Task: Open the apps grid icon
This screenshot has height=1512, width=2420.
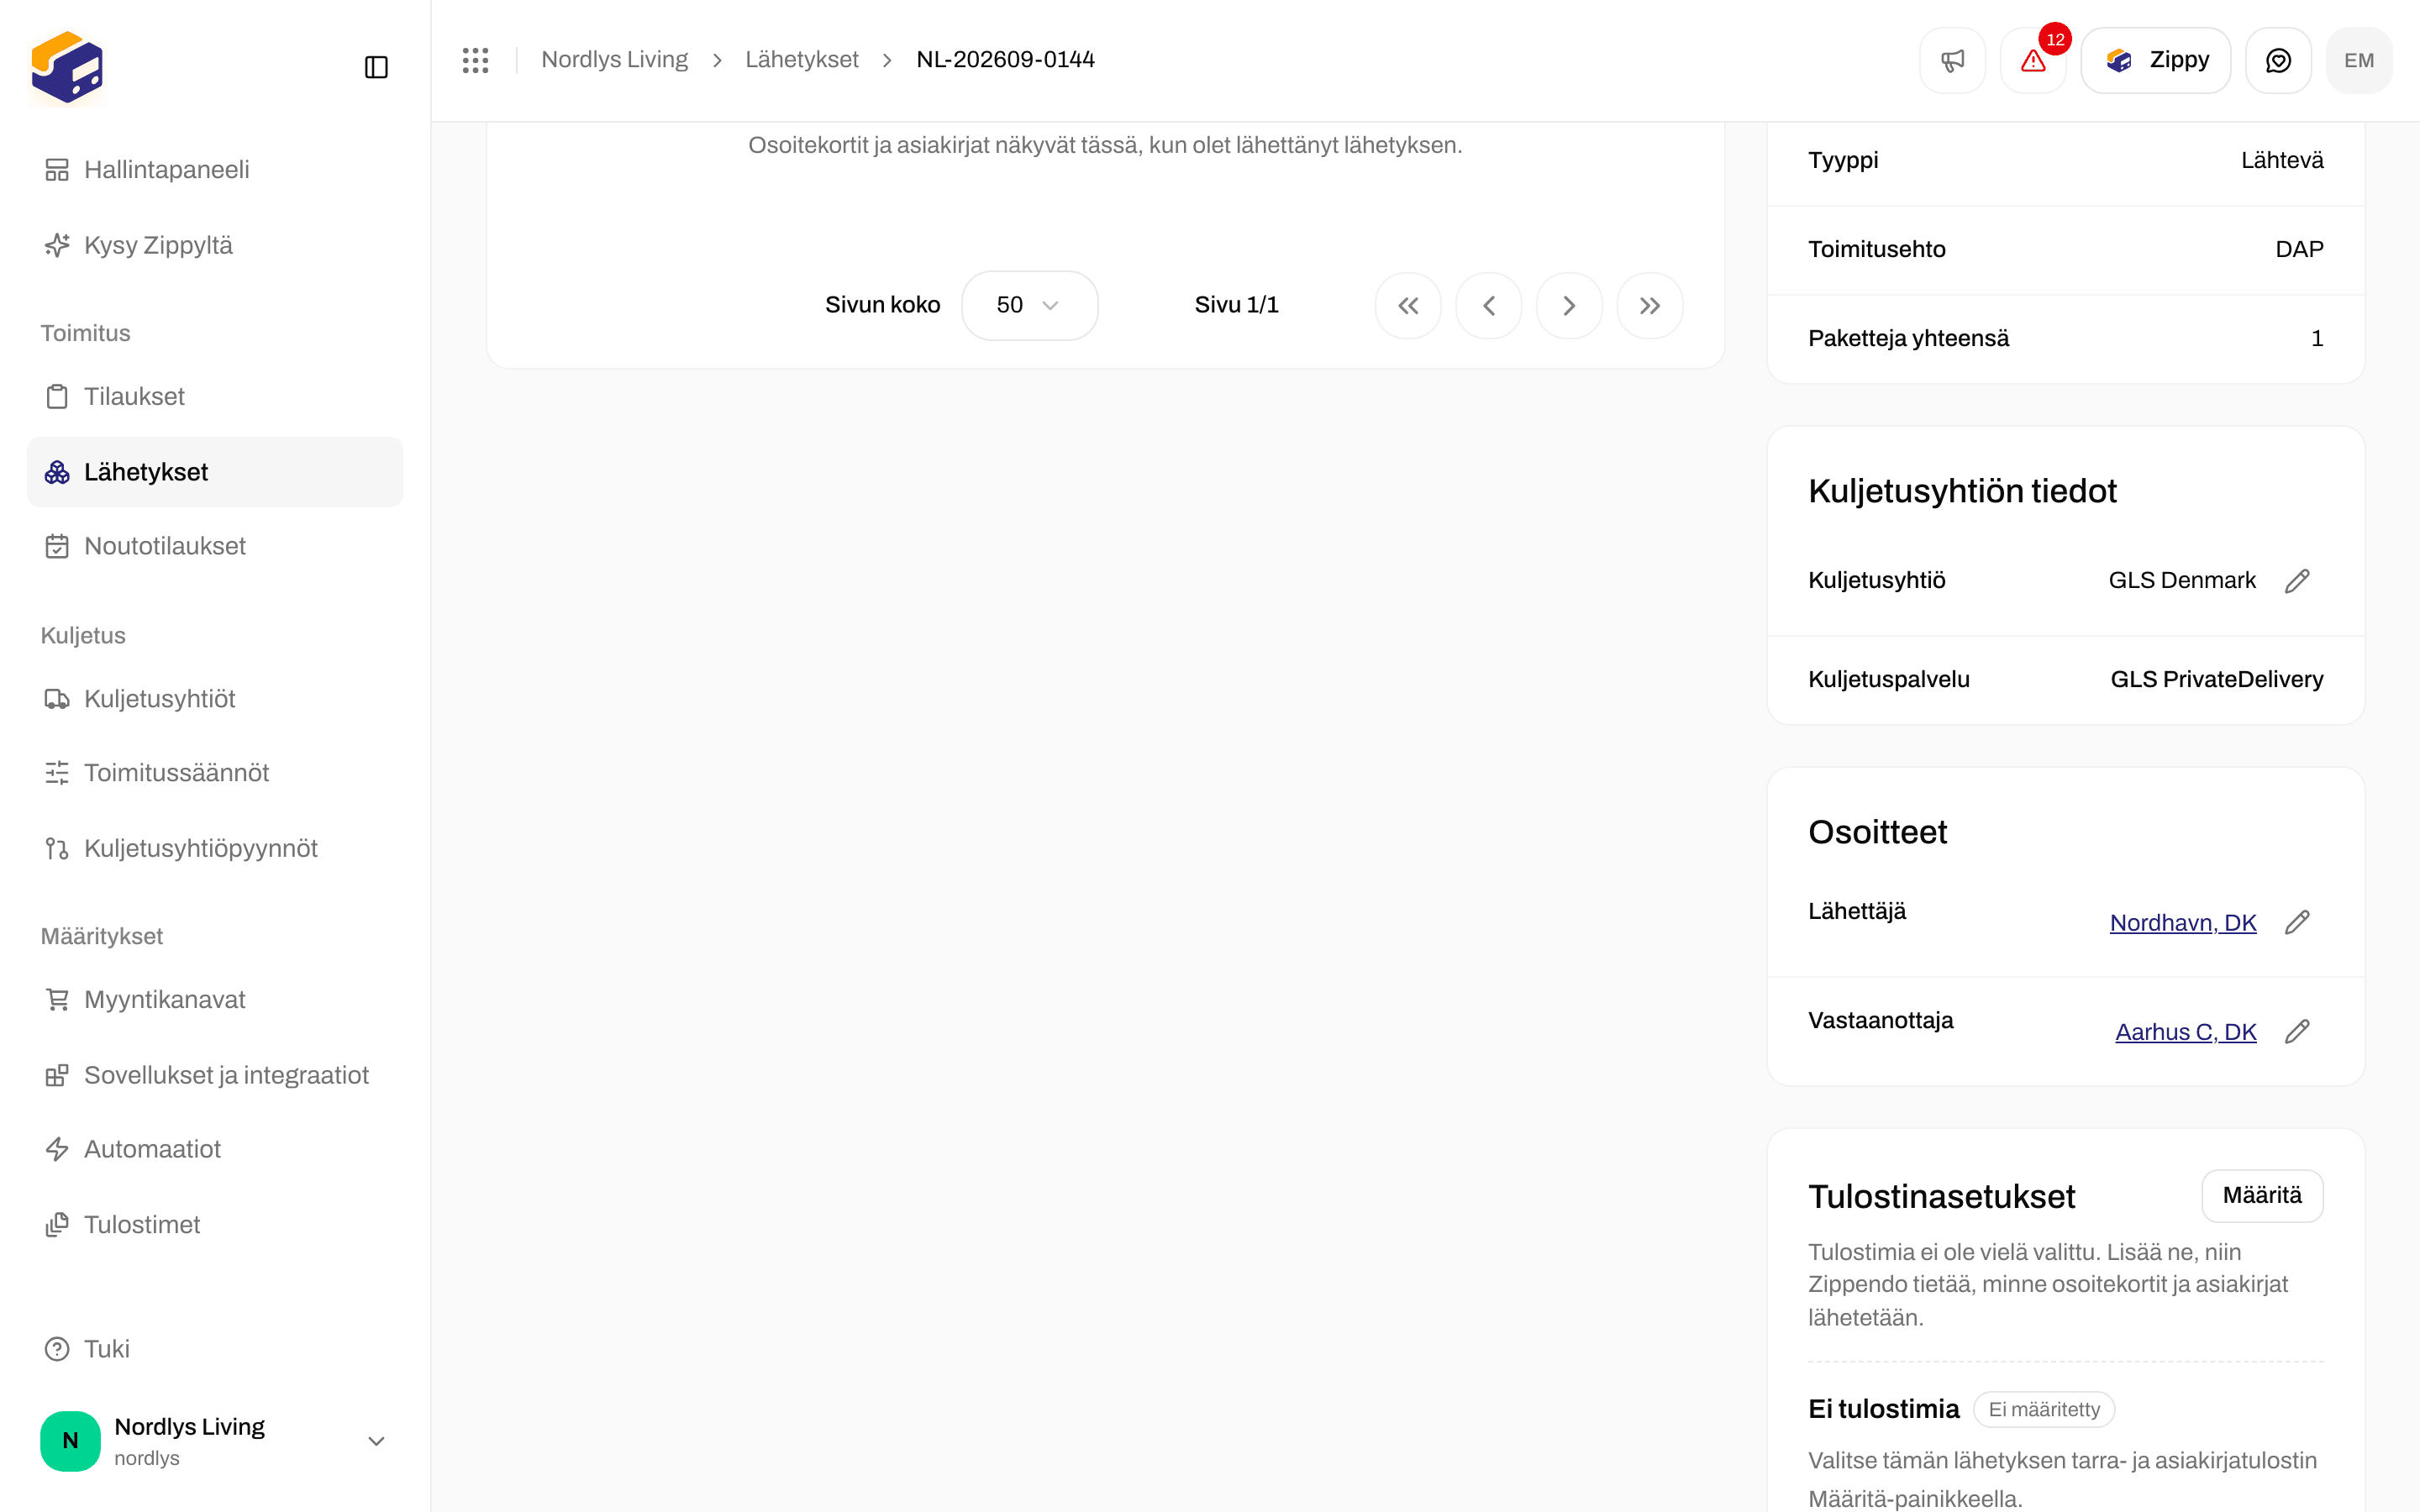Action: click(x=475, y=60)
